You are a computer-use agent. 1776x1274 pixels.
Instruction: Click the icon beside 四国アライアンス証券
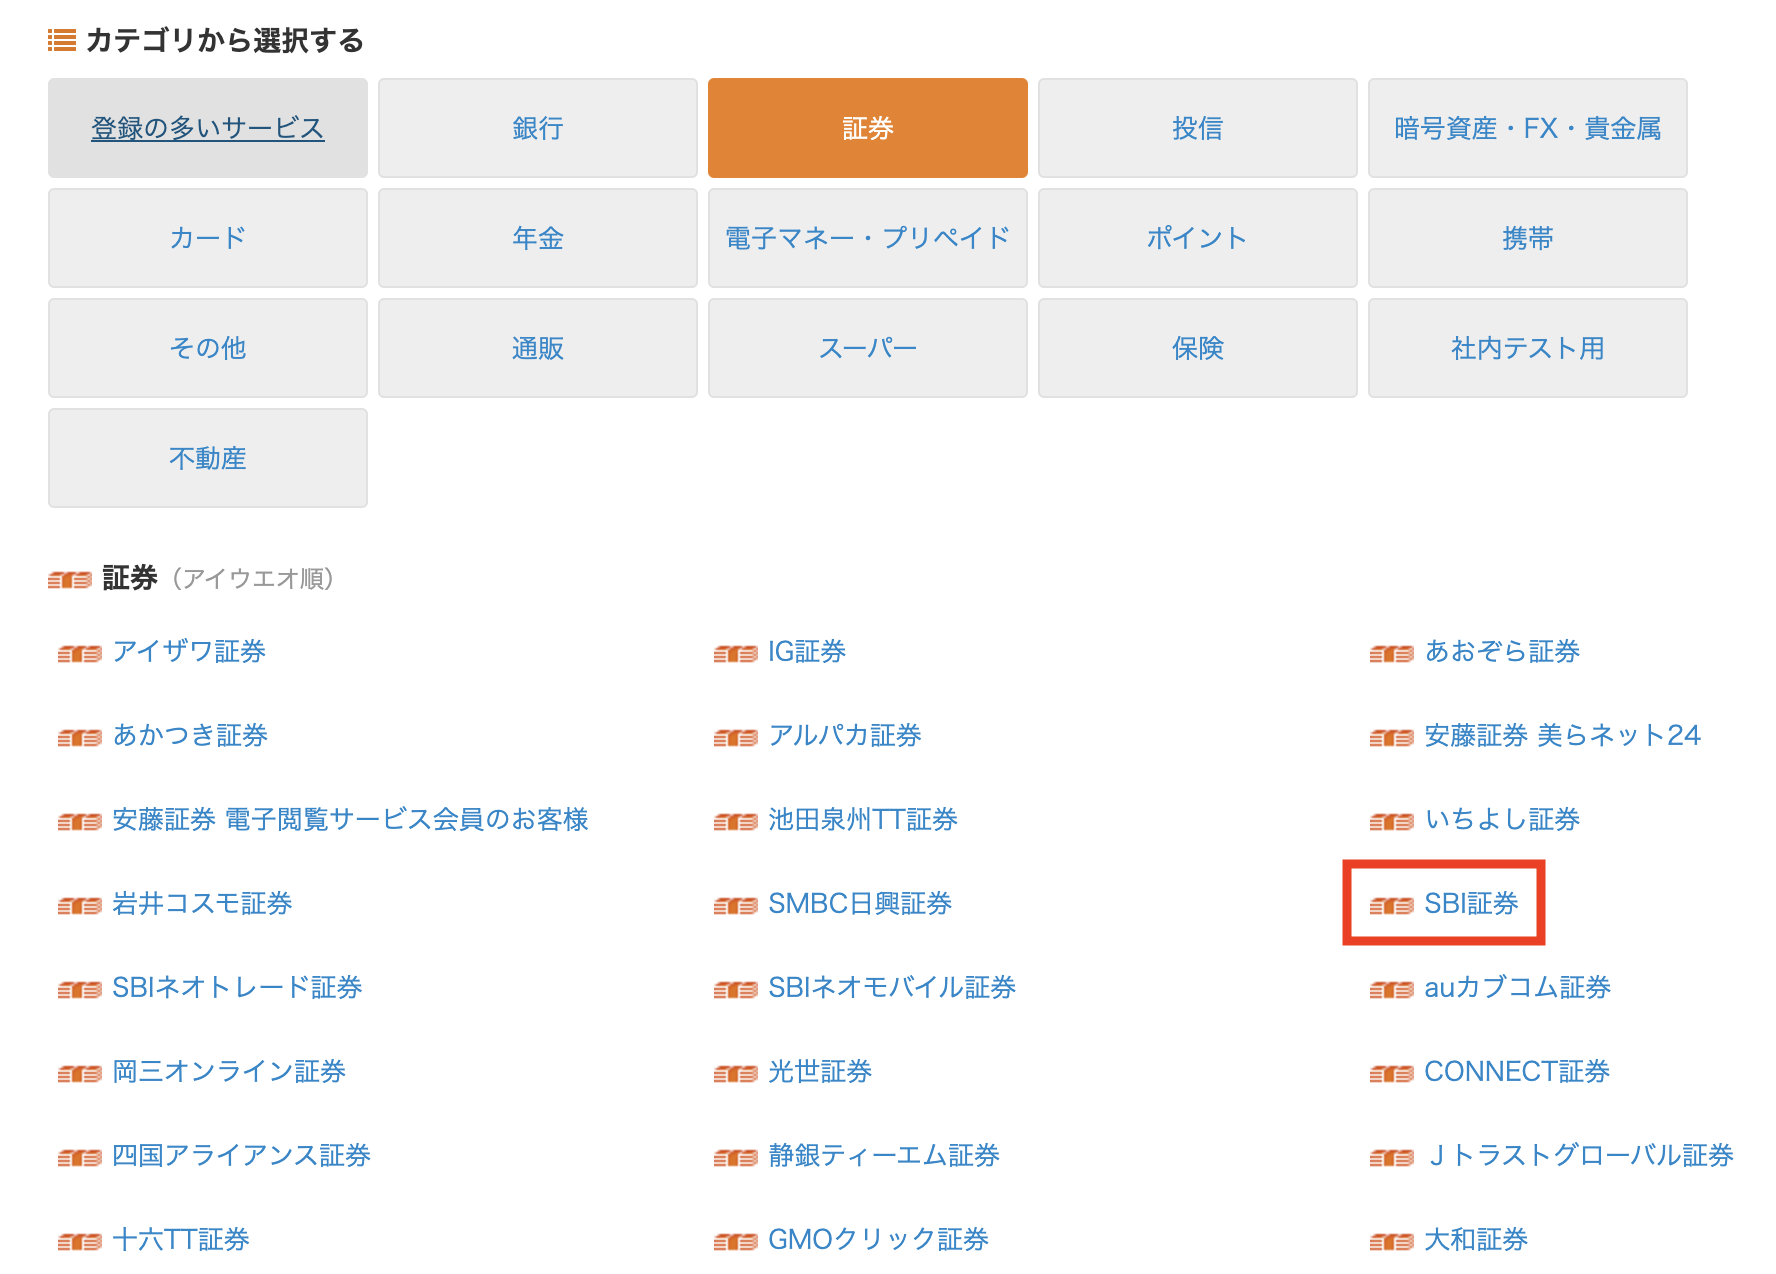point(80,1158)
